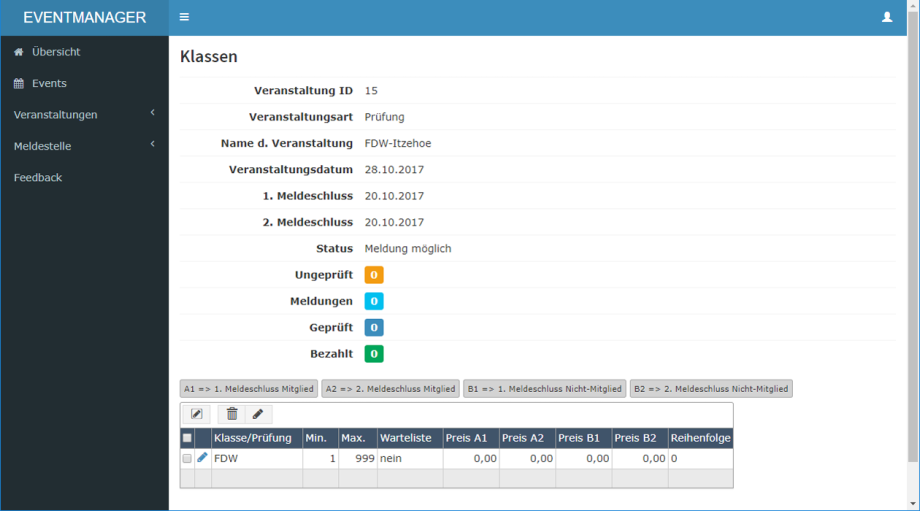Click A2 => 2. Meldeschluss Mitglied button
920x511 pixels.
pyautogui.click(x=390, y=388)
